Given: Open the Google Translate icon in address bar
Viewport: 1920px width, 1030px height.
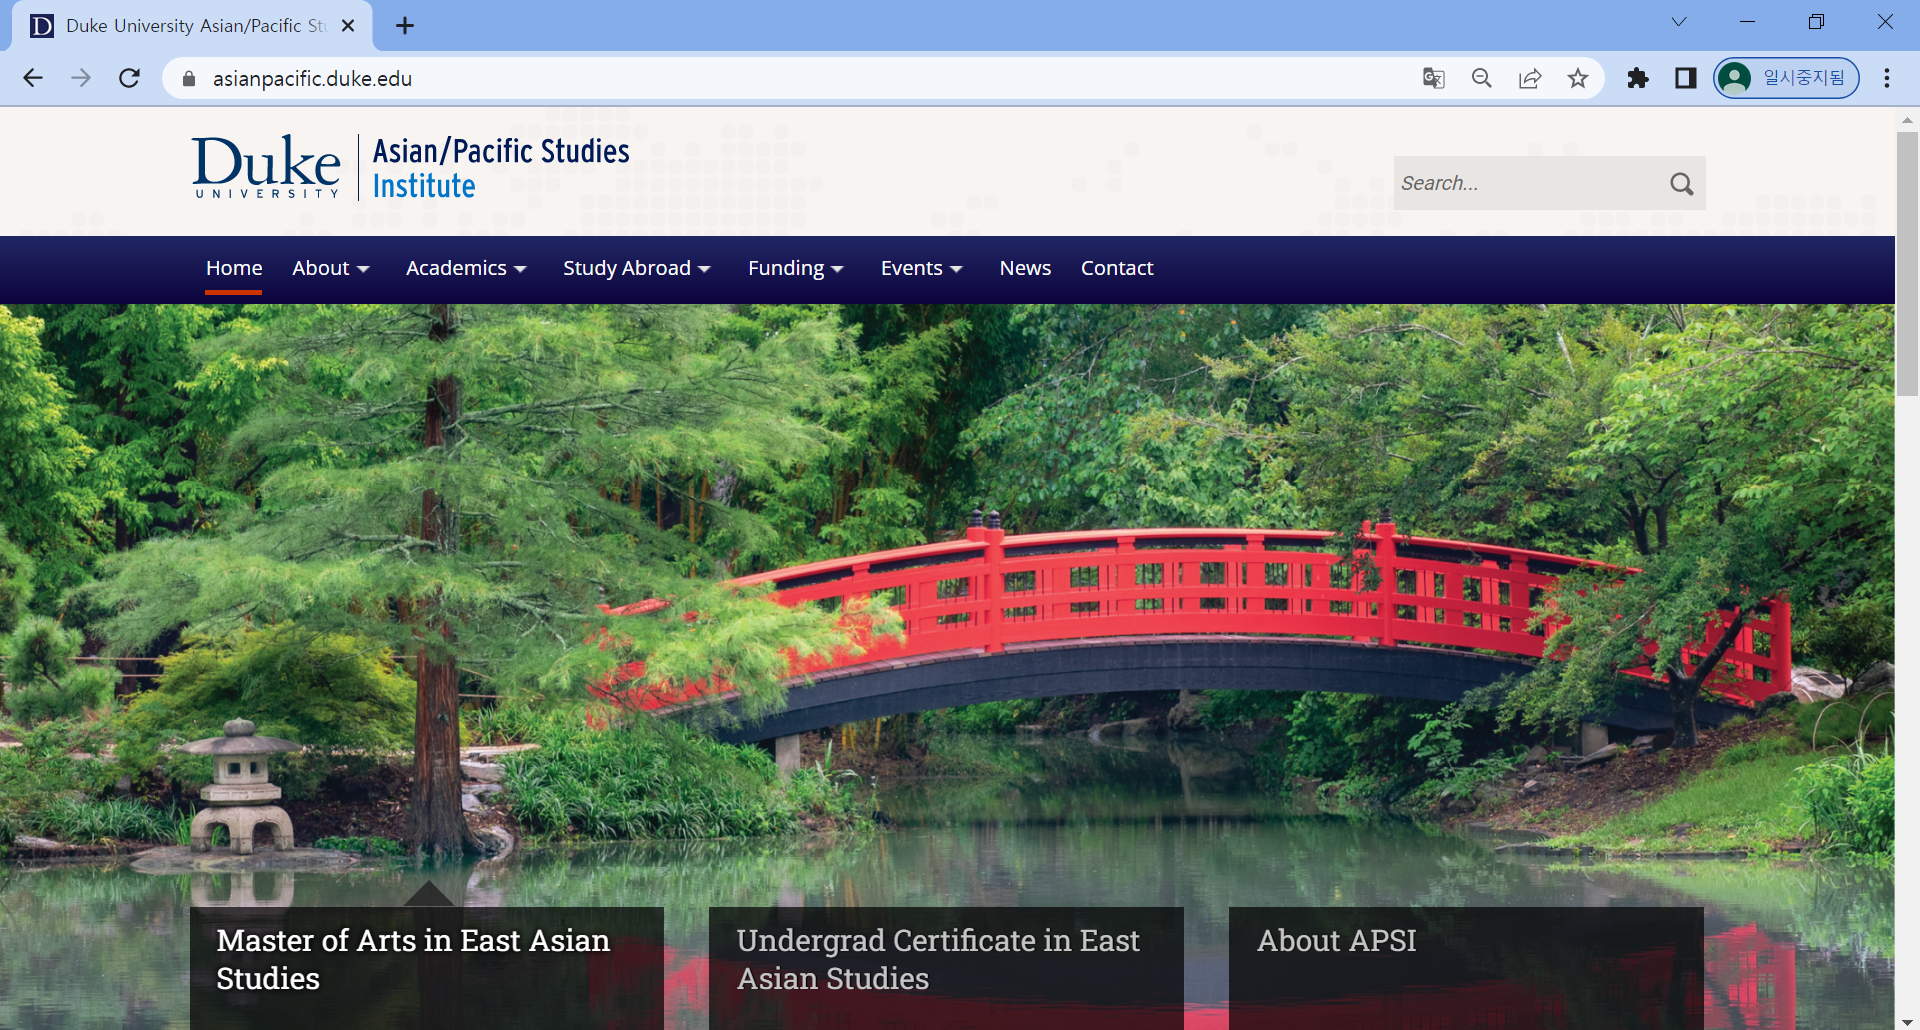Looking at the screenshot, I should 1434,78.
